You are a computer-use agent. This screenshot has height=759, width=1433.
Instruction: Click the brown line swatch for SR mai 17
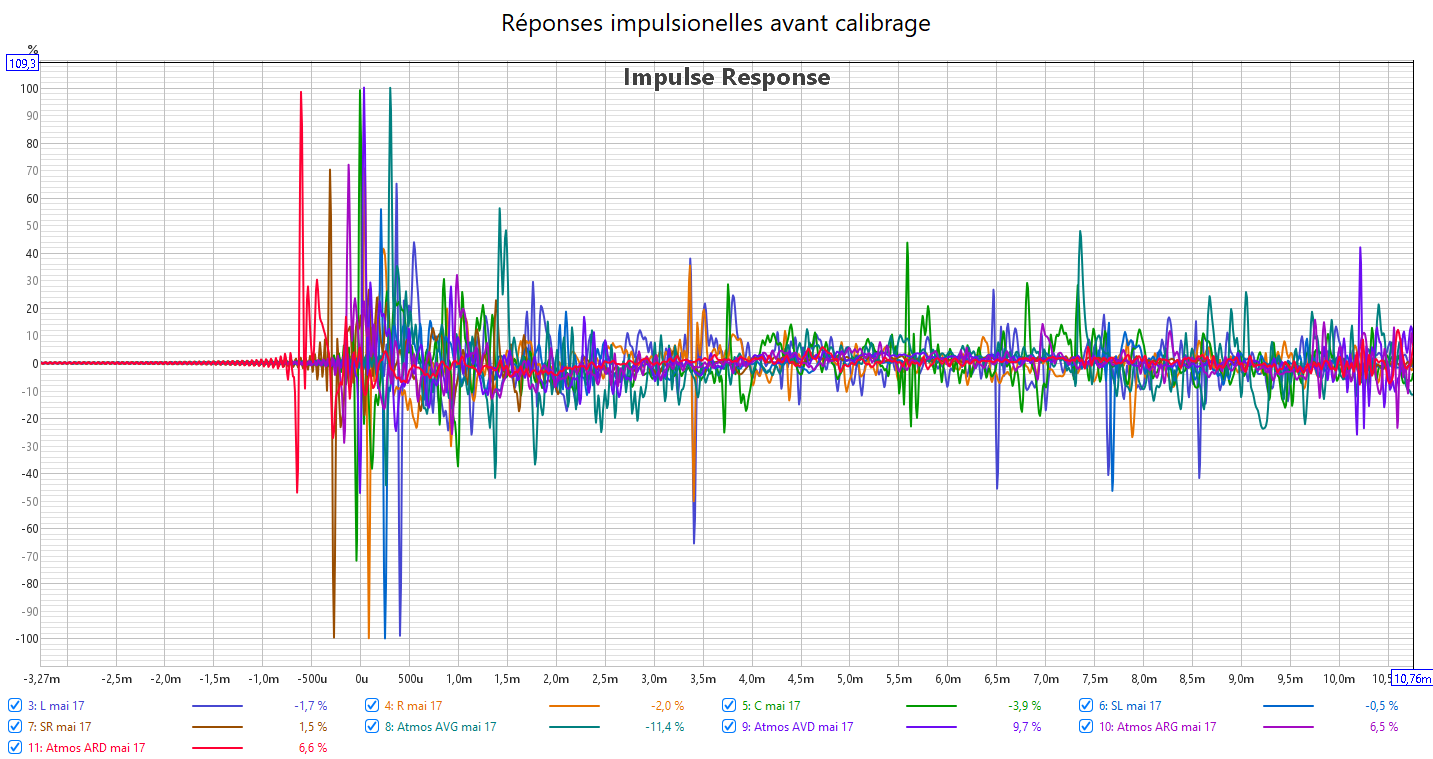pos(216,727)
